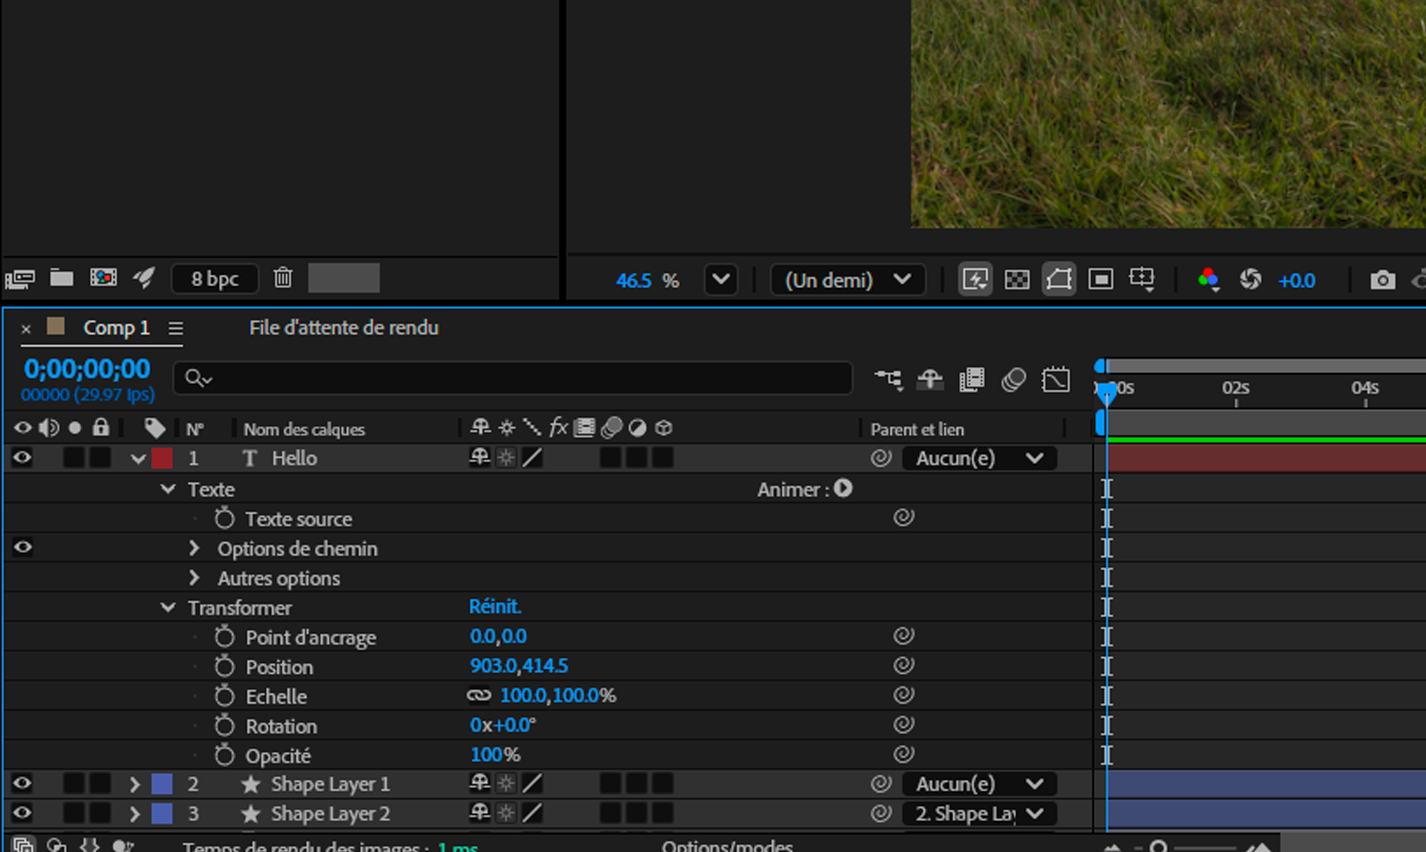Open the Hello layer parent dropdown
1426x852 pixels.
click(x=979, y=458)
